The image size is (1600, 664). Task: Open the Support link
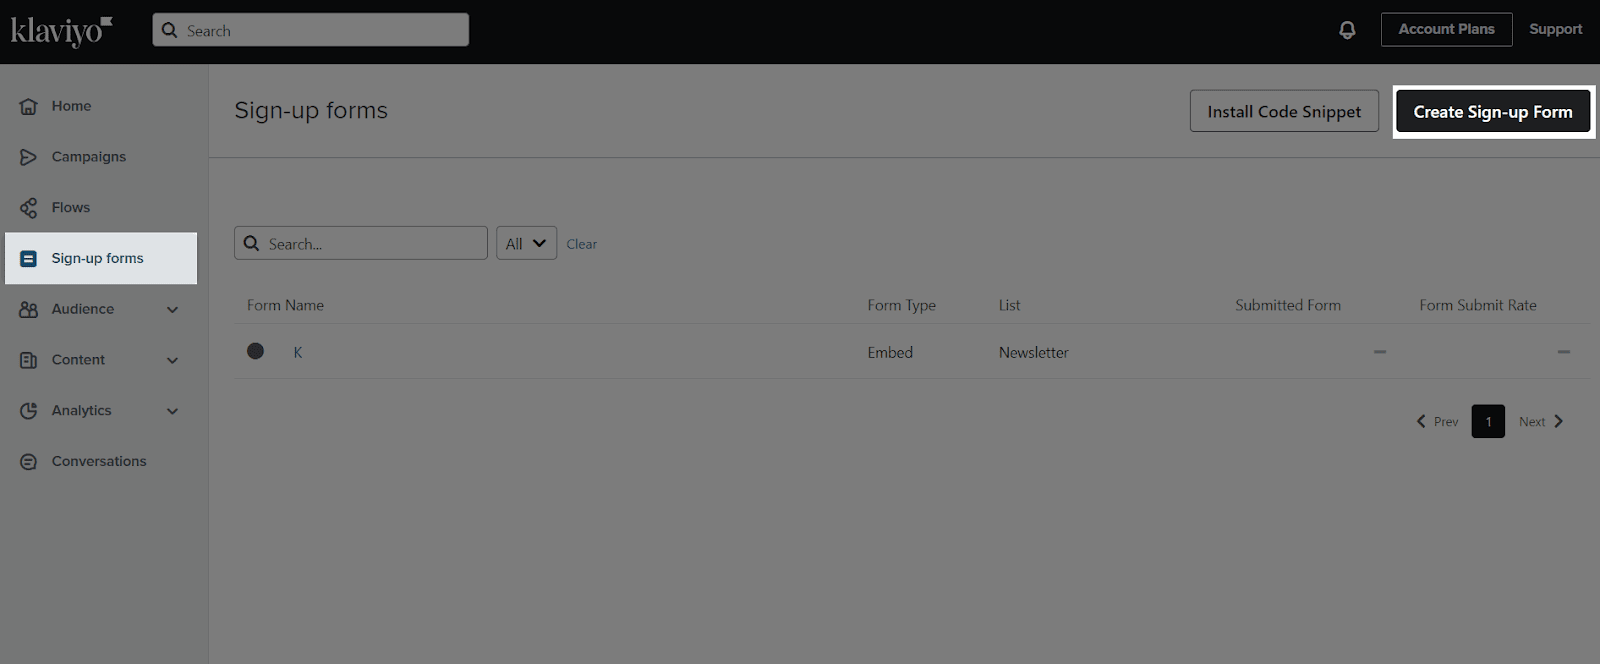[x=1555, y=29]
